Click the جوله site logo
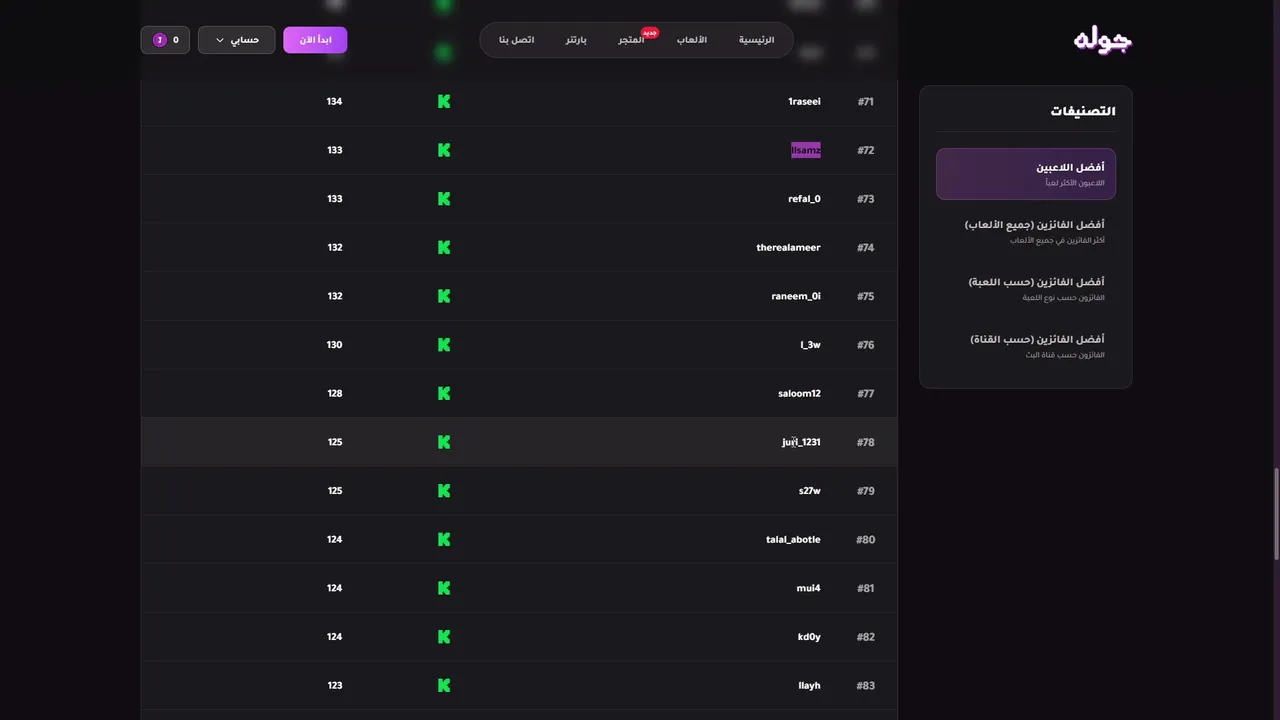The height and width of the screenshot is (720, 1280). click(x=1102, y=40)
